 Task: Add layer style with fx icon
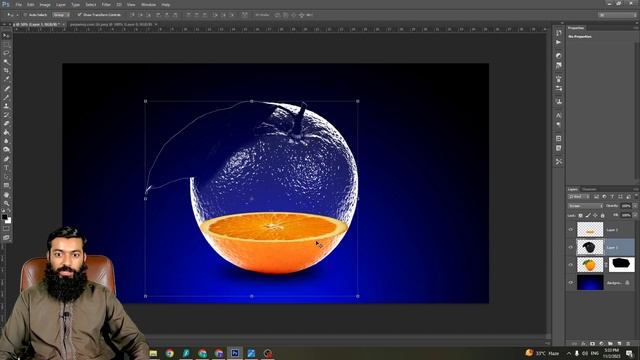[x=584, y=344]
